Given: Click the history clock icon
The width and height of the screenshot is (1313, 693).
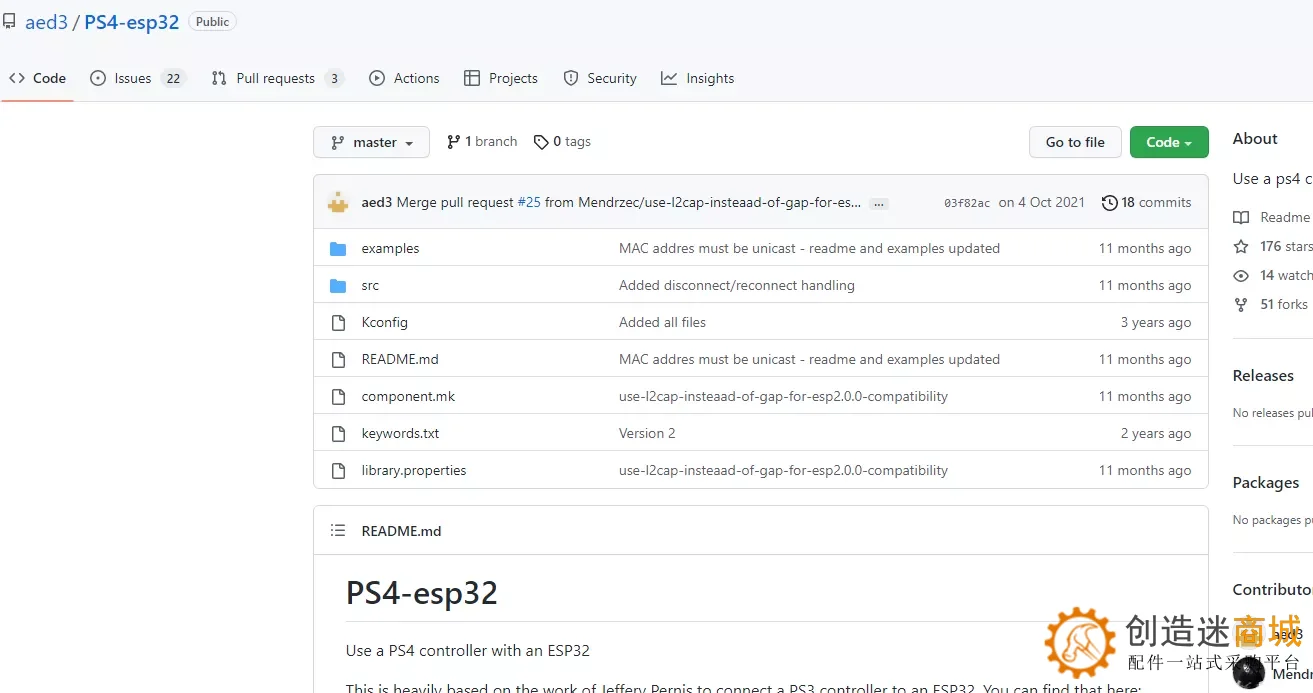Looking at the screenshot, I should 1109,203.
